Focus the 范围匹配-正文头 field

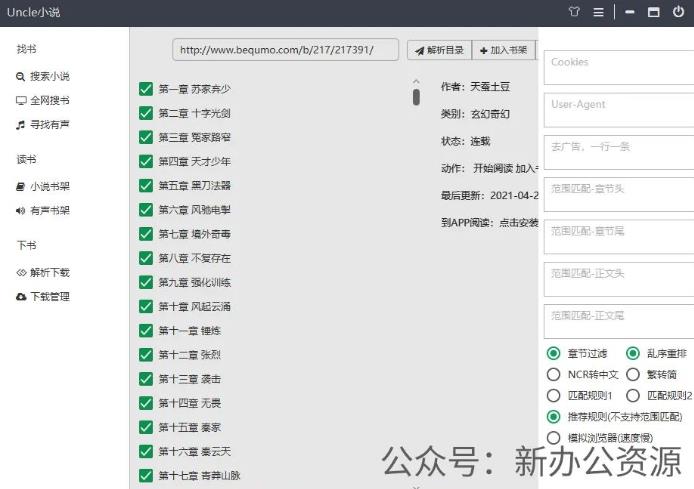[619, 279]
